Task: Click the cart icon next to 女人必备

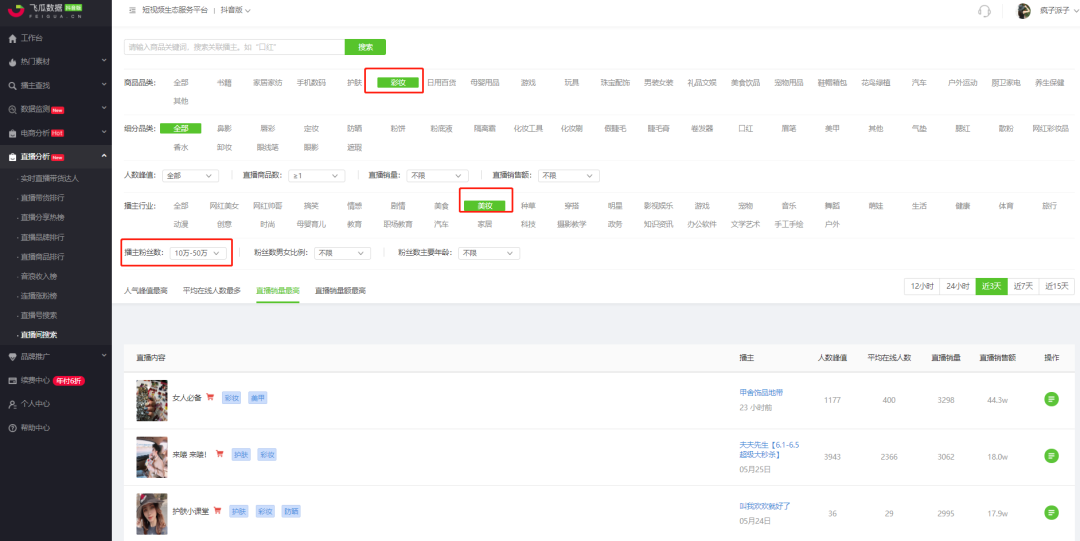Action: [x=210, y=397]
